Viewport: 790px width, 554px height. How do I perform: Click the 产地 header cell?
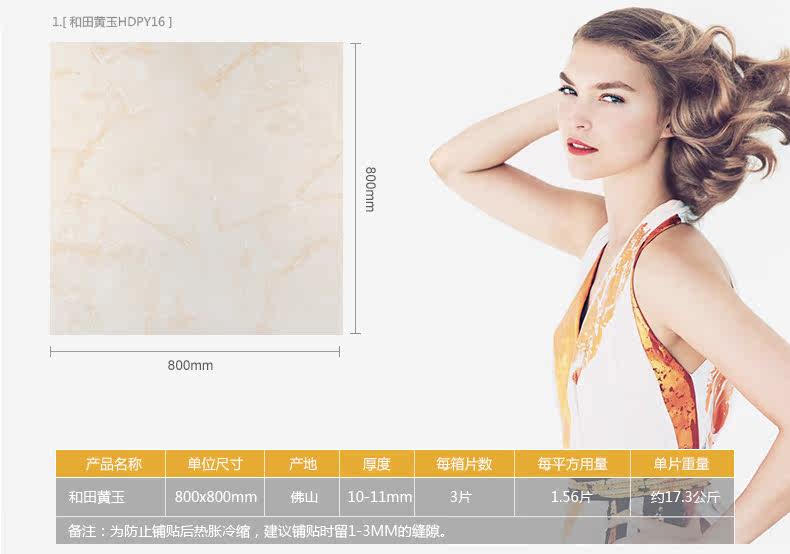coord(302,464)
